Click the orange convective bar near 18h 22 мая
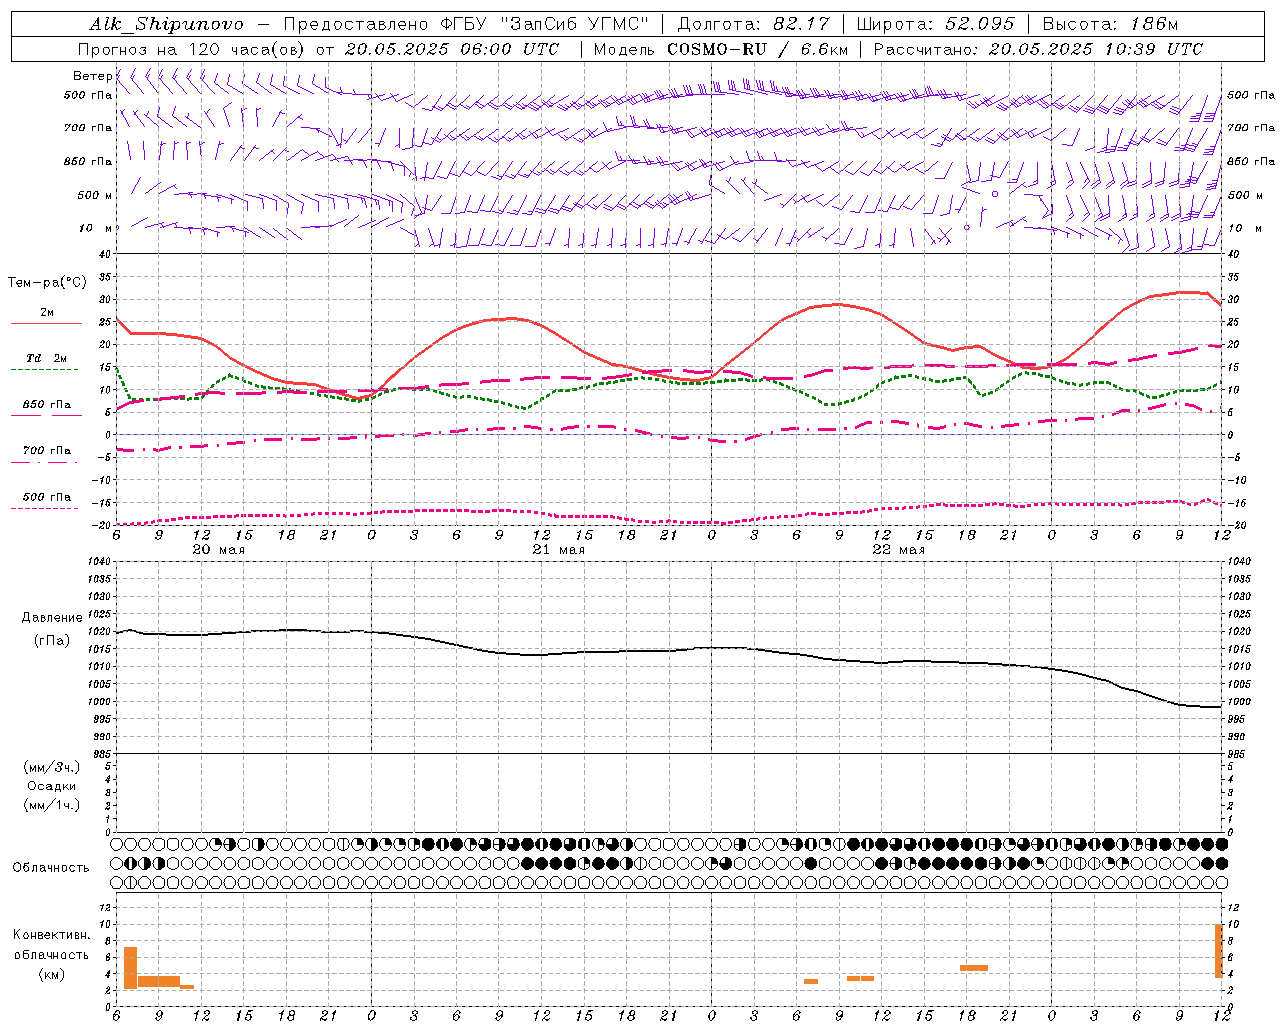 point(974,968)
